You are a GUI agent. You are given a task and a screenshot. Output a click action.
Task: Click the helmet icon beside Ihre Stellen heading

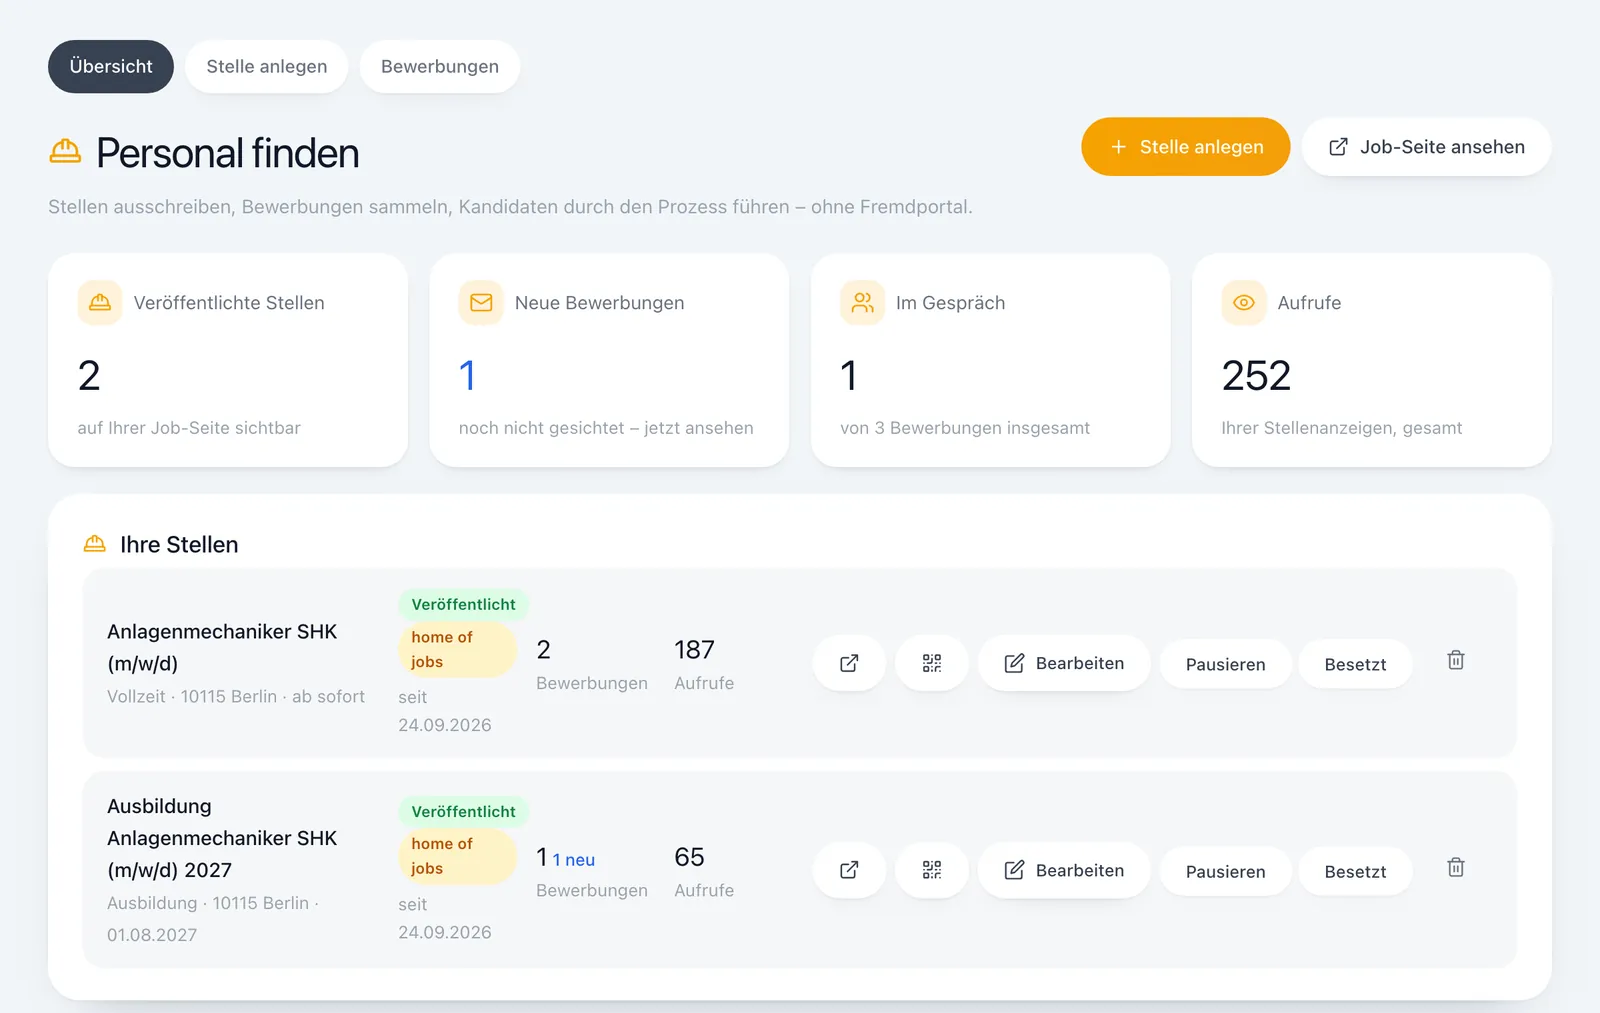(x=95, y=544)
